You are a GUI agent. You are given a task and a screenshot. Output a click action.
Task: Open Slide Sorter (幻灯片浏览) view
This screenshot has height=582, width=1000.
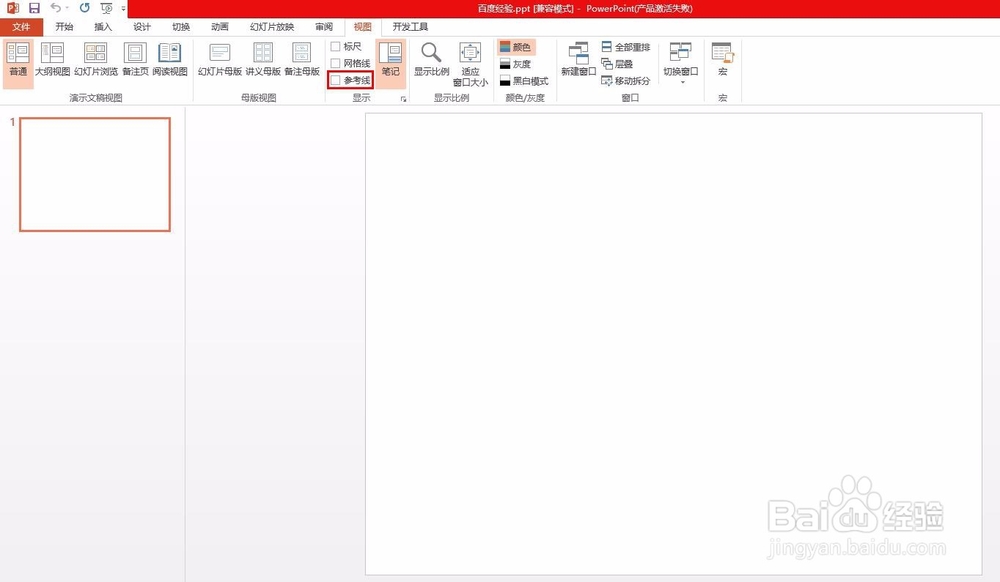[x=96, y=61]
